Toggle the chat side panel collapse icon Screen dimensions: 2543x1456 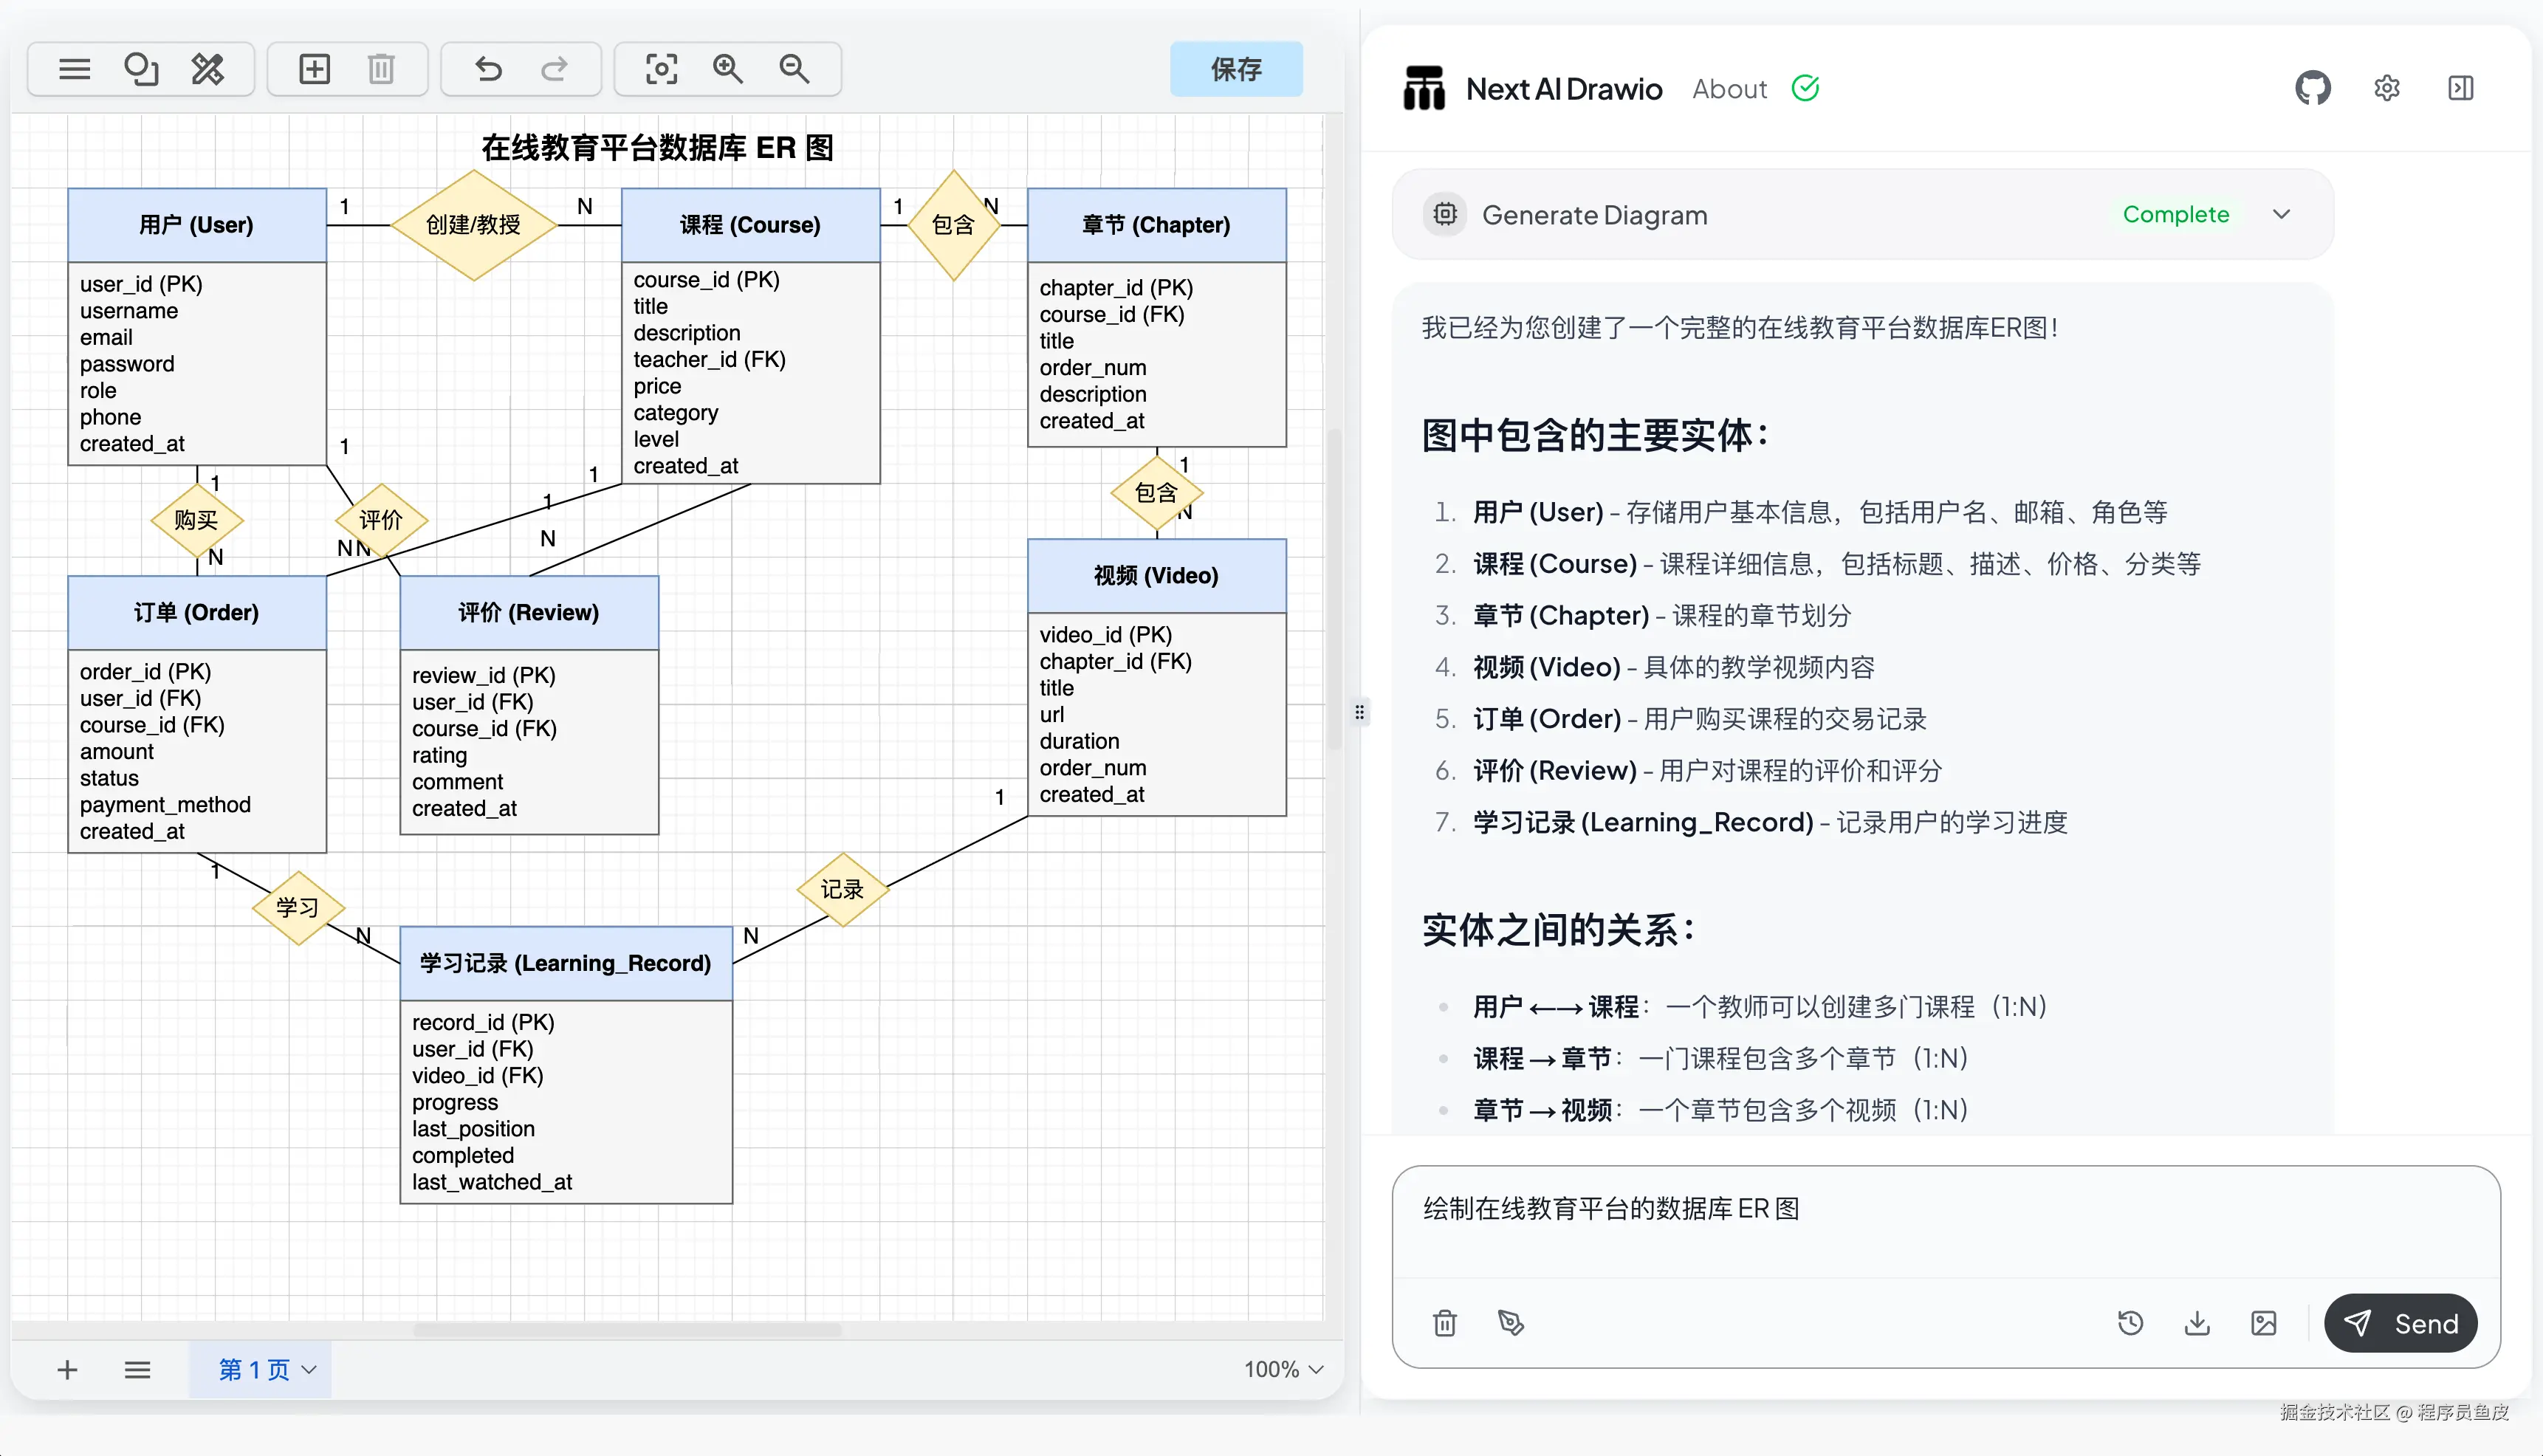pos(2460,88)
